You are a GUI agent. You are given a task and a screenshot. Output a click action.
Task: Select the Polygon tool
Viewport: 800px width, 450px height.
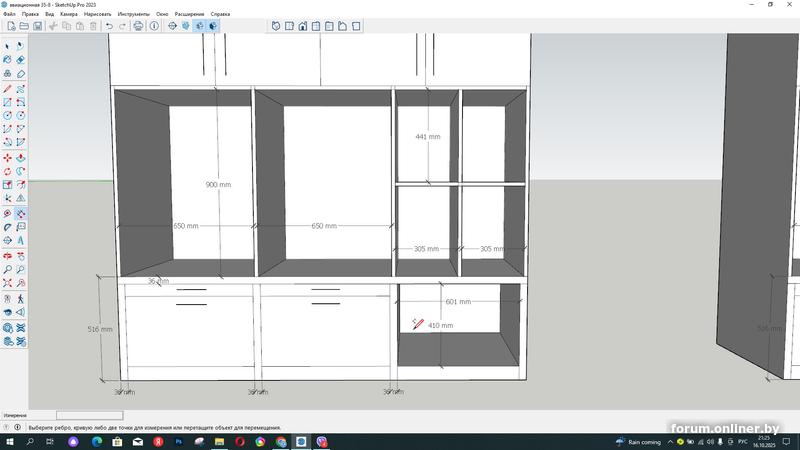(x=20, y=115)
